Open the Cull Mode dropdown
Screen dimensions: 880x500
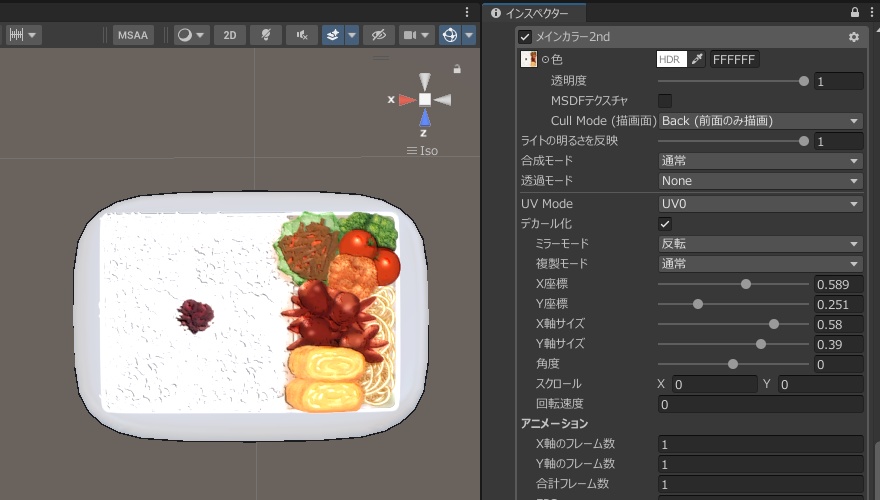point(760,121)
